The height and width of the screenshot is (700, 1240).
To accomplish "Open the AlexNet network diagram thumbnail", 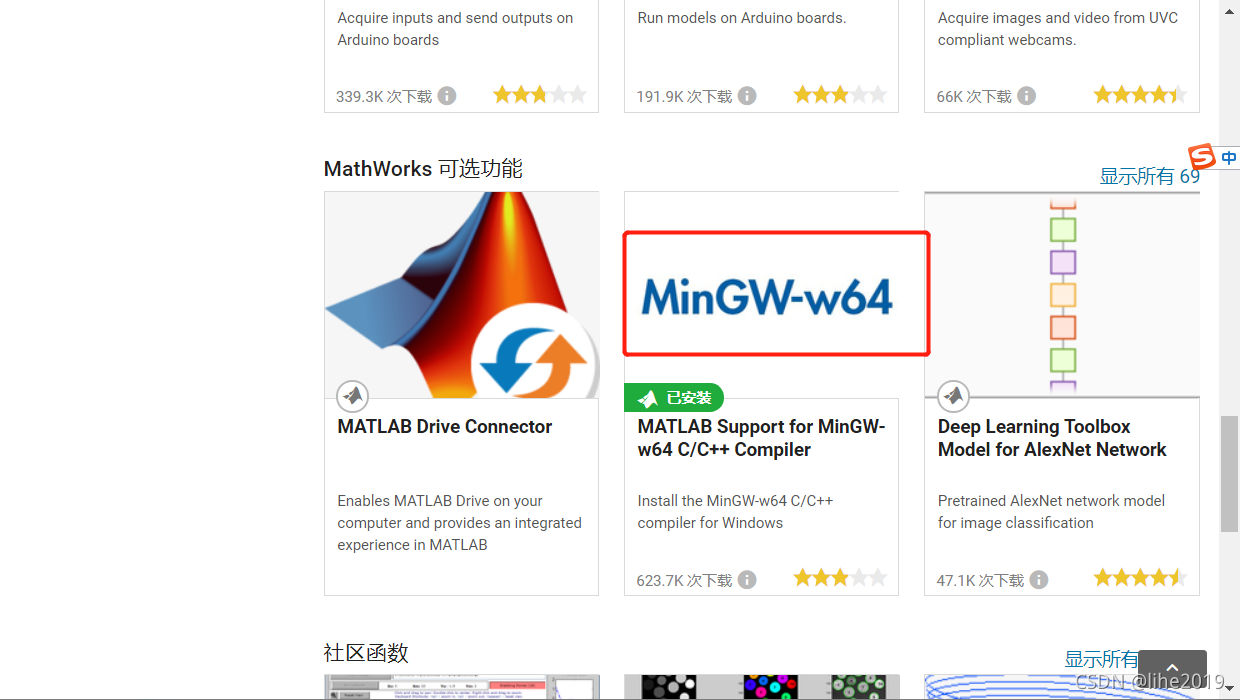I will [x=1062, y=295].
